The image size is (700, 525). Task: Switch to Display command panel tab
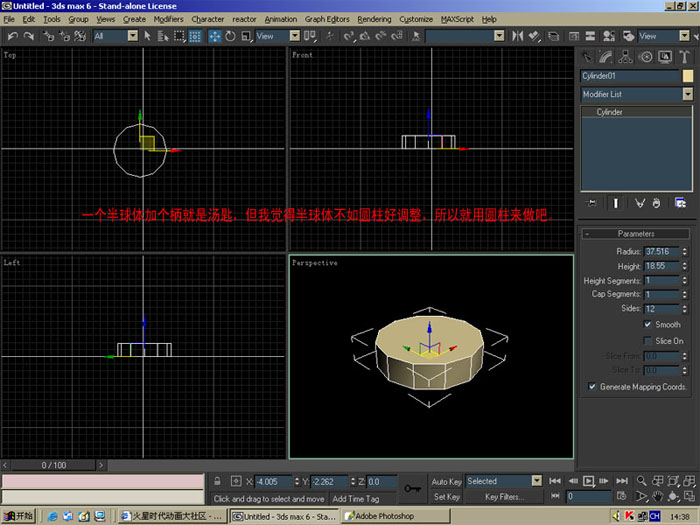click(665, 57)
